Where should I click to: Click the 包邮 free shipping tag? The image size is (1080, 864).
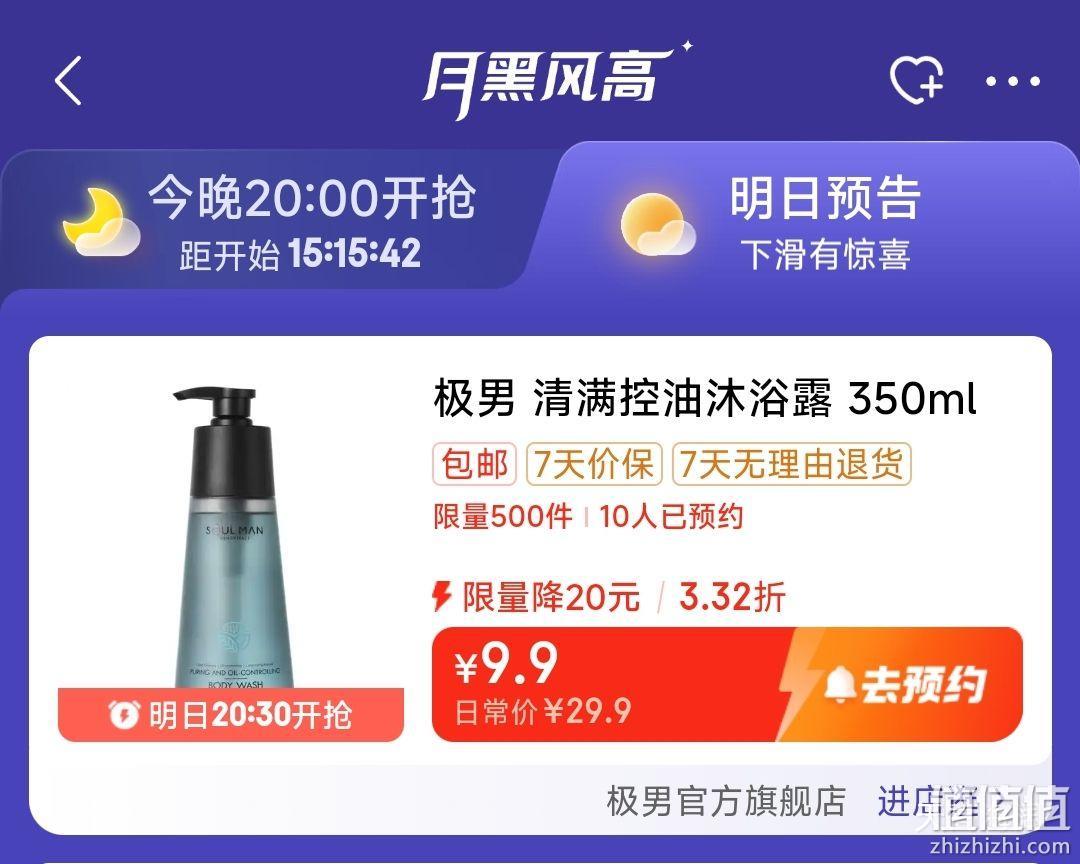coord(474,464)
